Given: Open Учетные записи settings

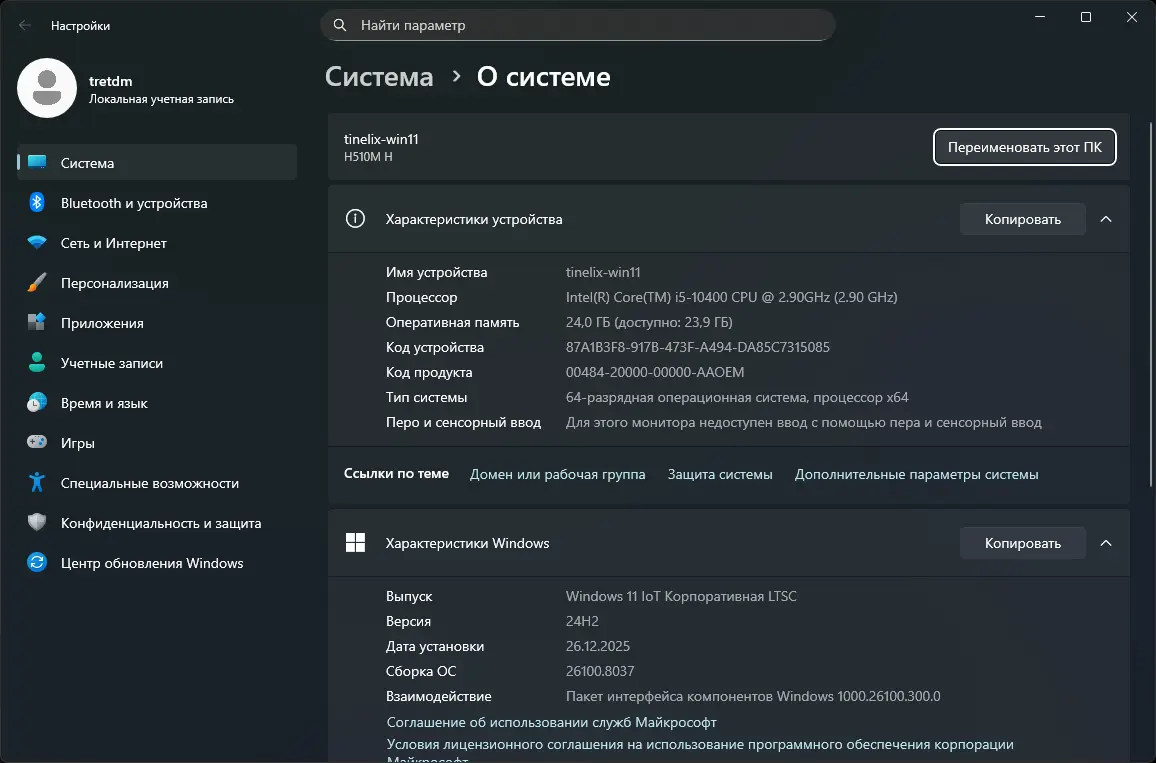Looking at the screenshot, I should 157,363.
